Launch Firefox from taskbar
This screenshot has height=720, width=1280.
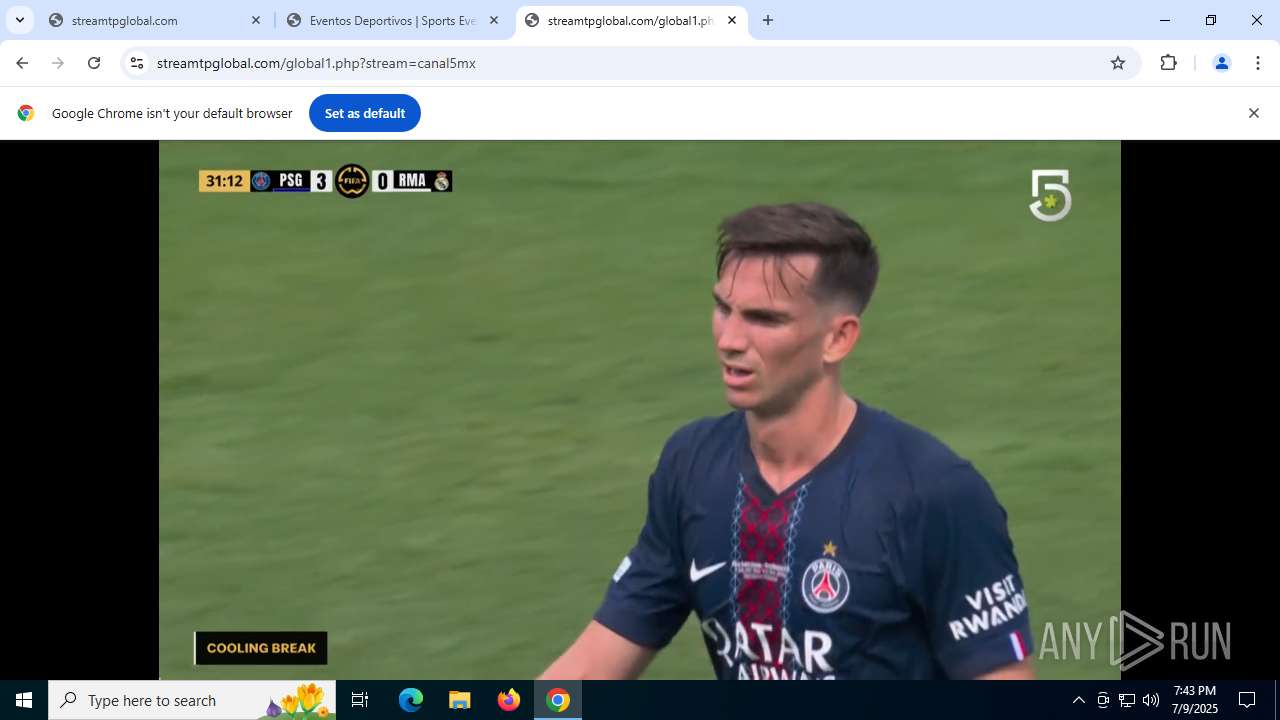[x=509, y=700]
